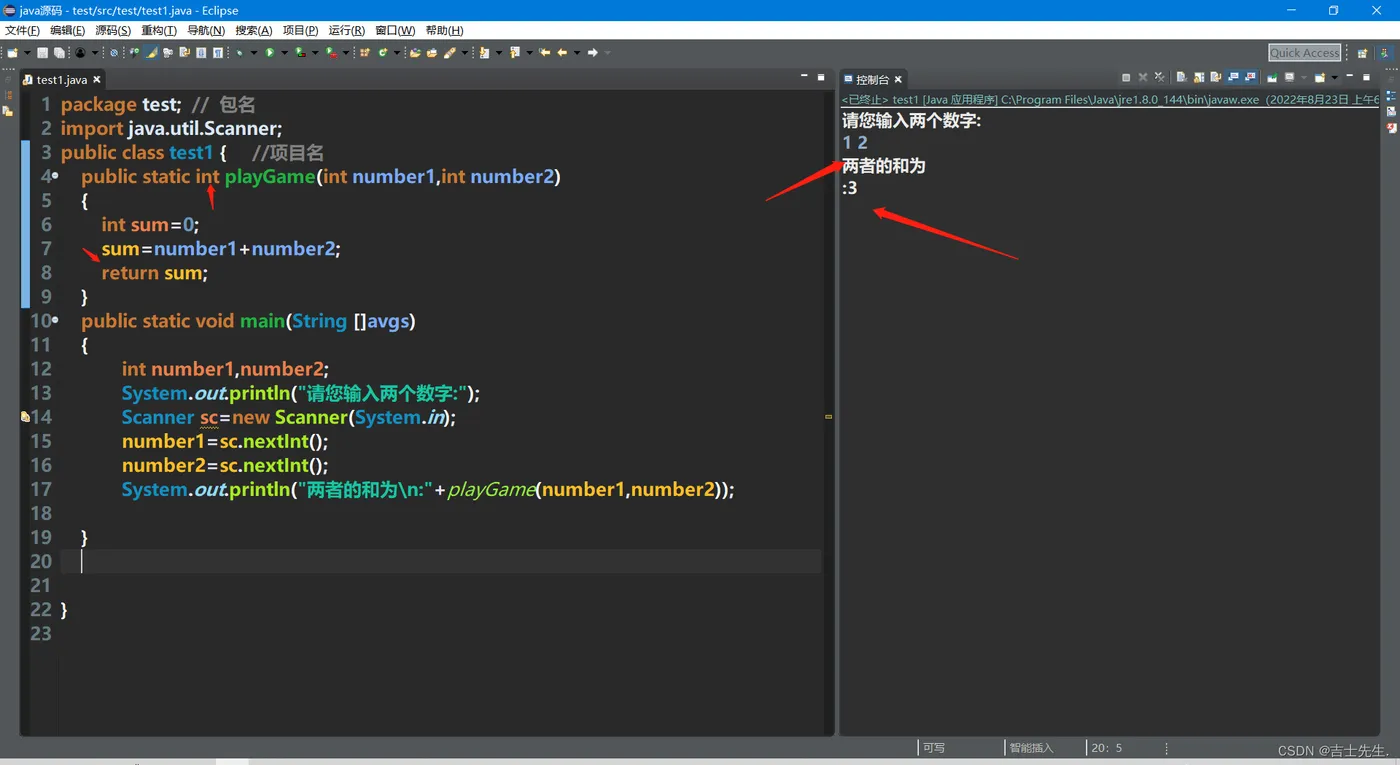Toggle Show Whitespace Characters pilcrow icon

[x=217, y=52]
